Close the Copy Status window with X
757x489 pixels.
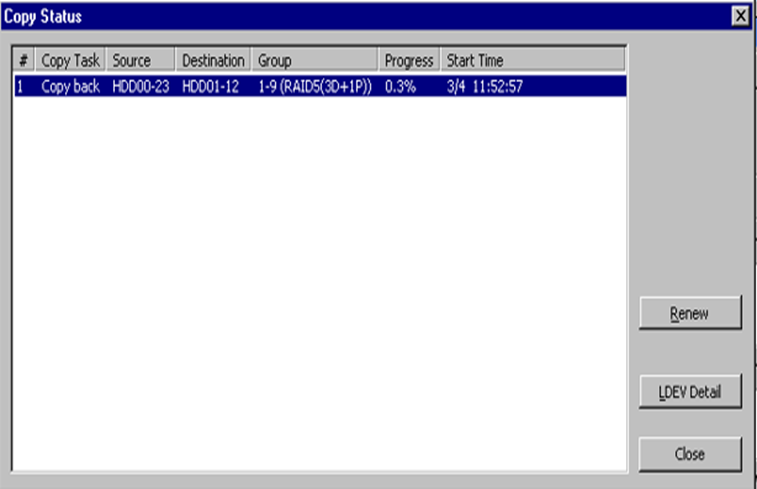[740, 16]
